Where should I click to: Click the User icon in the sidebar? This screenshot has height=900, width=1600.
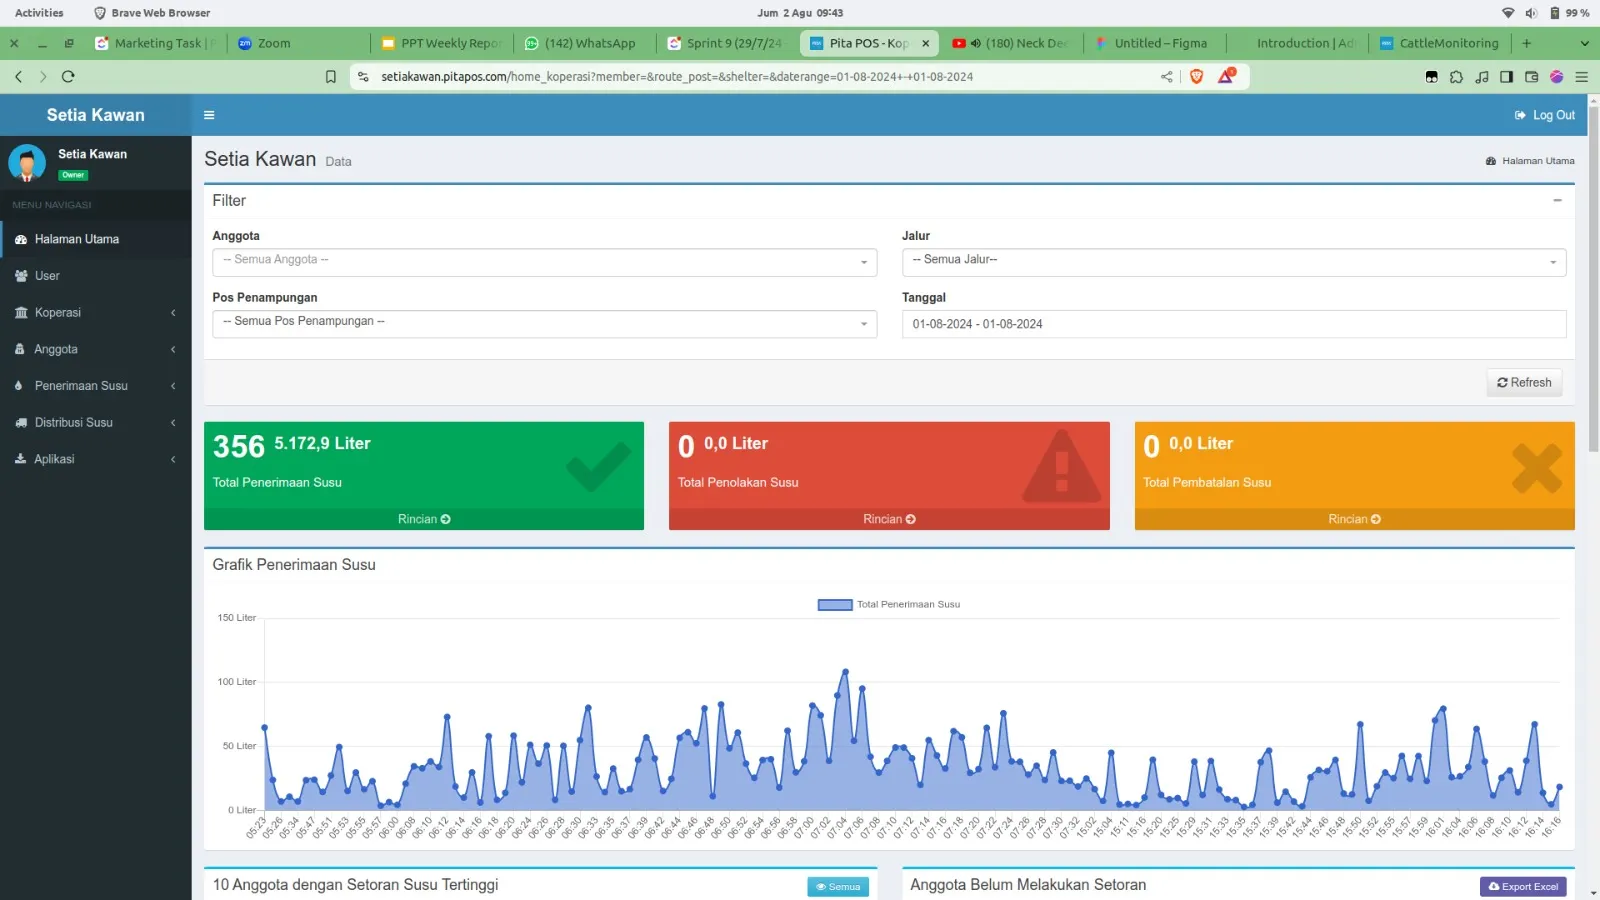tap(21, 276)
